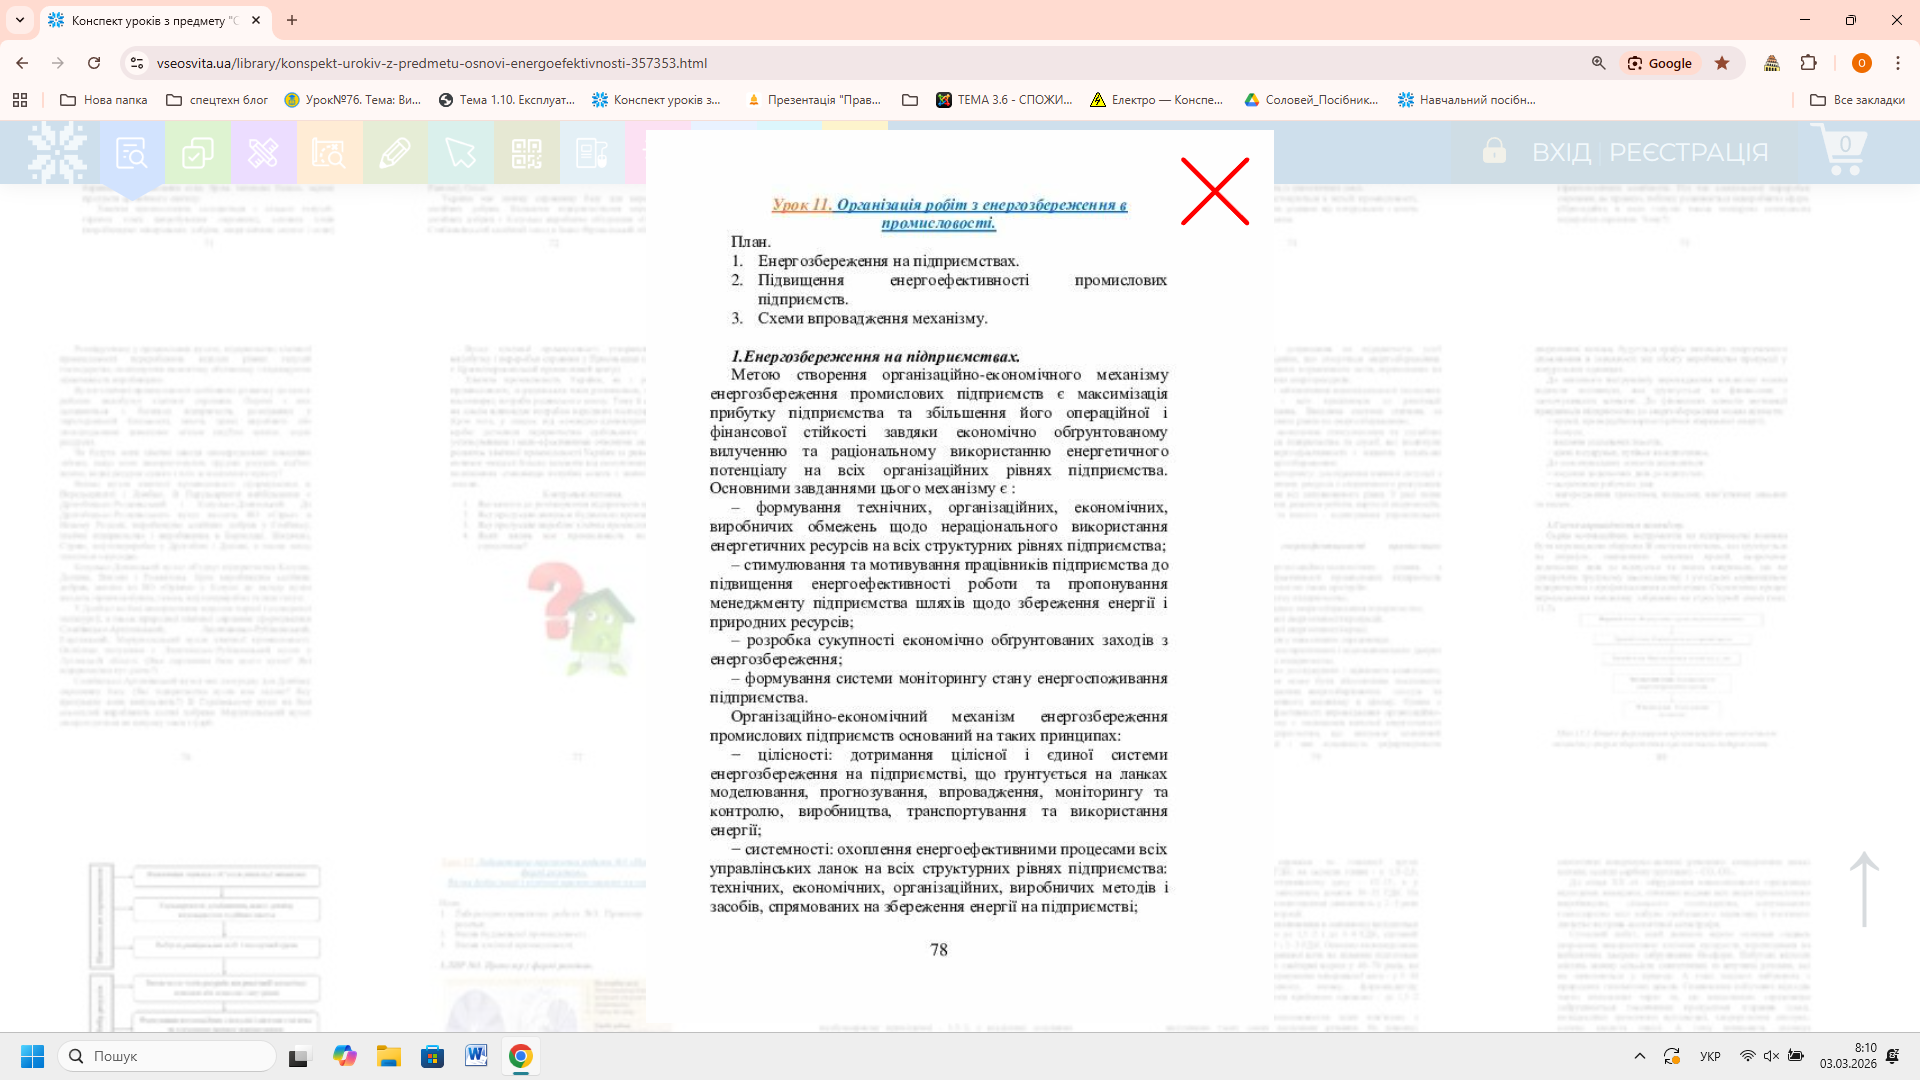Expand the hidden system tray icons
This screenshot has width=1920, height=1080.
pyautogui.click(x=1640, y=1056)
